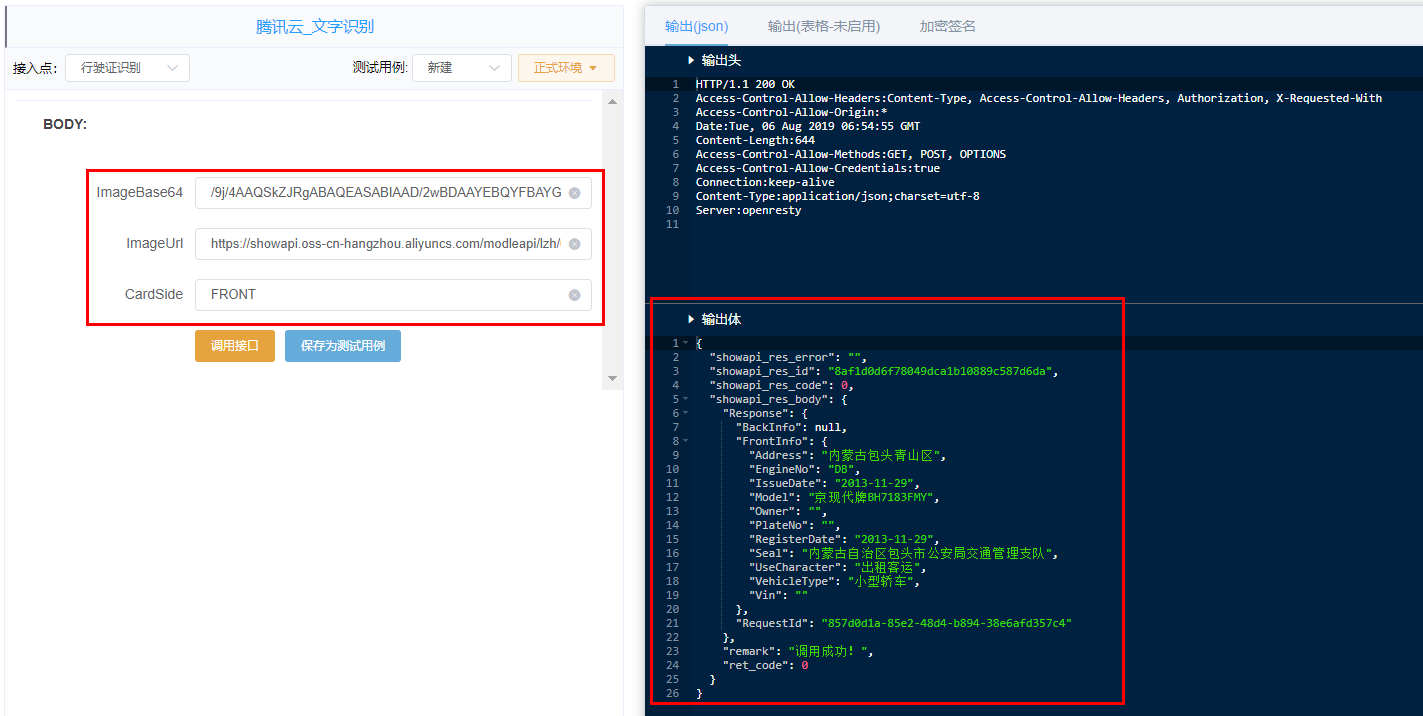Click the 调用接口 button
Screen dimensions: 1423x716
click(235, 346)
